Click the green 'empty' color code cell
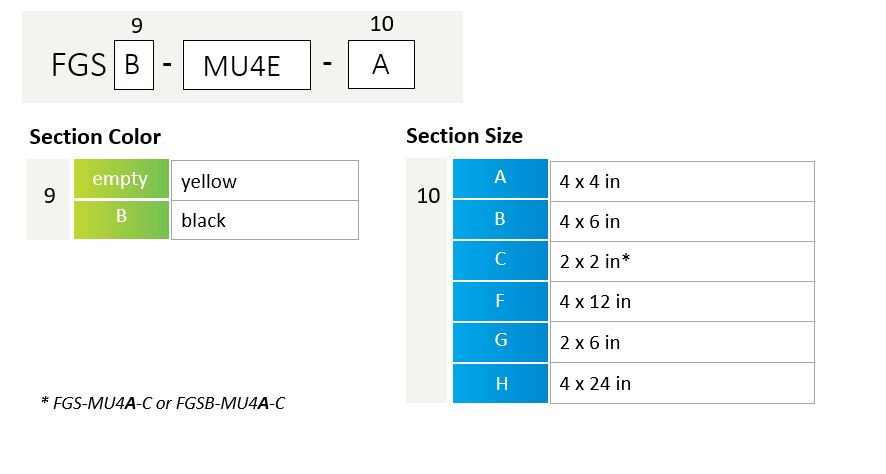Screen dimensions: 886x474 coord(121,179)
